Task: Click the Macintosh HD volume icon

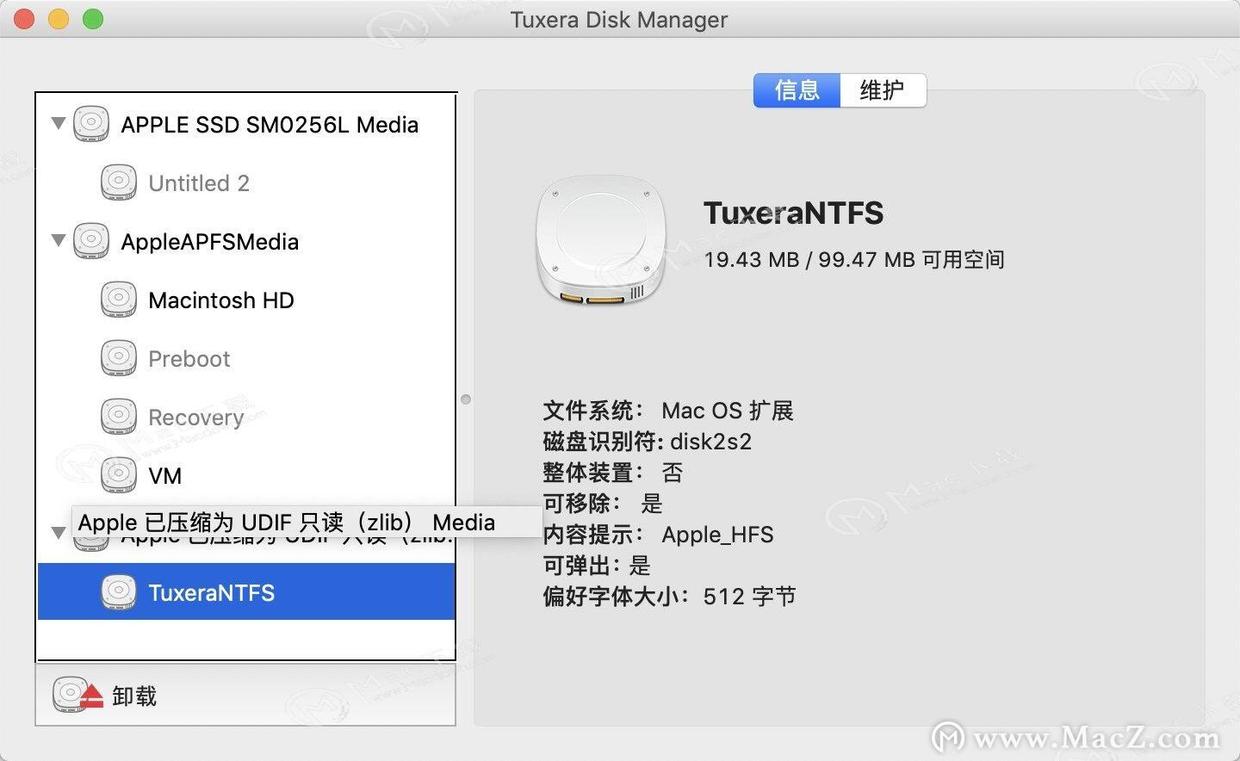Action: 118,300
